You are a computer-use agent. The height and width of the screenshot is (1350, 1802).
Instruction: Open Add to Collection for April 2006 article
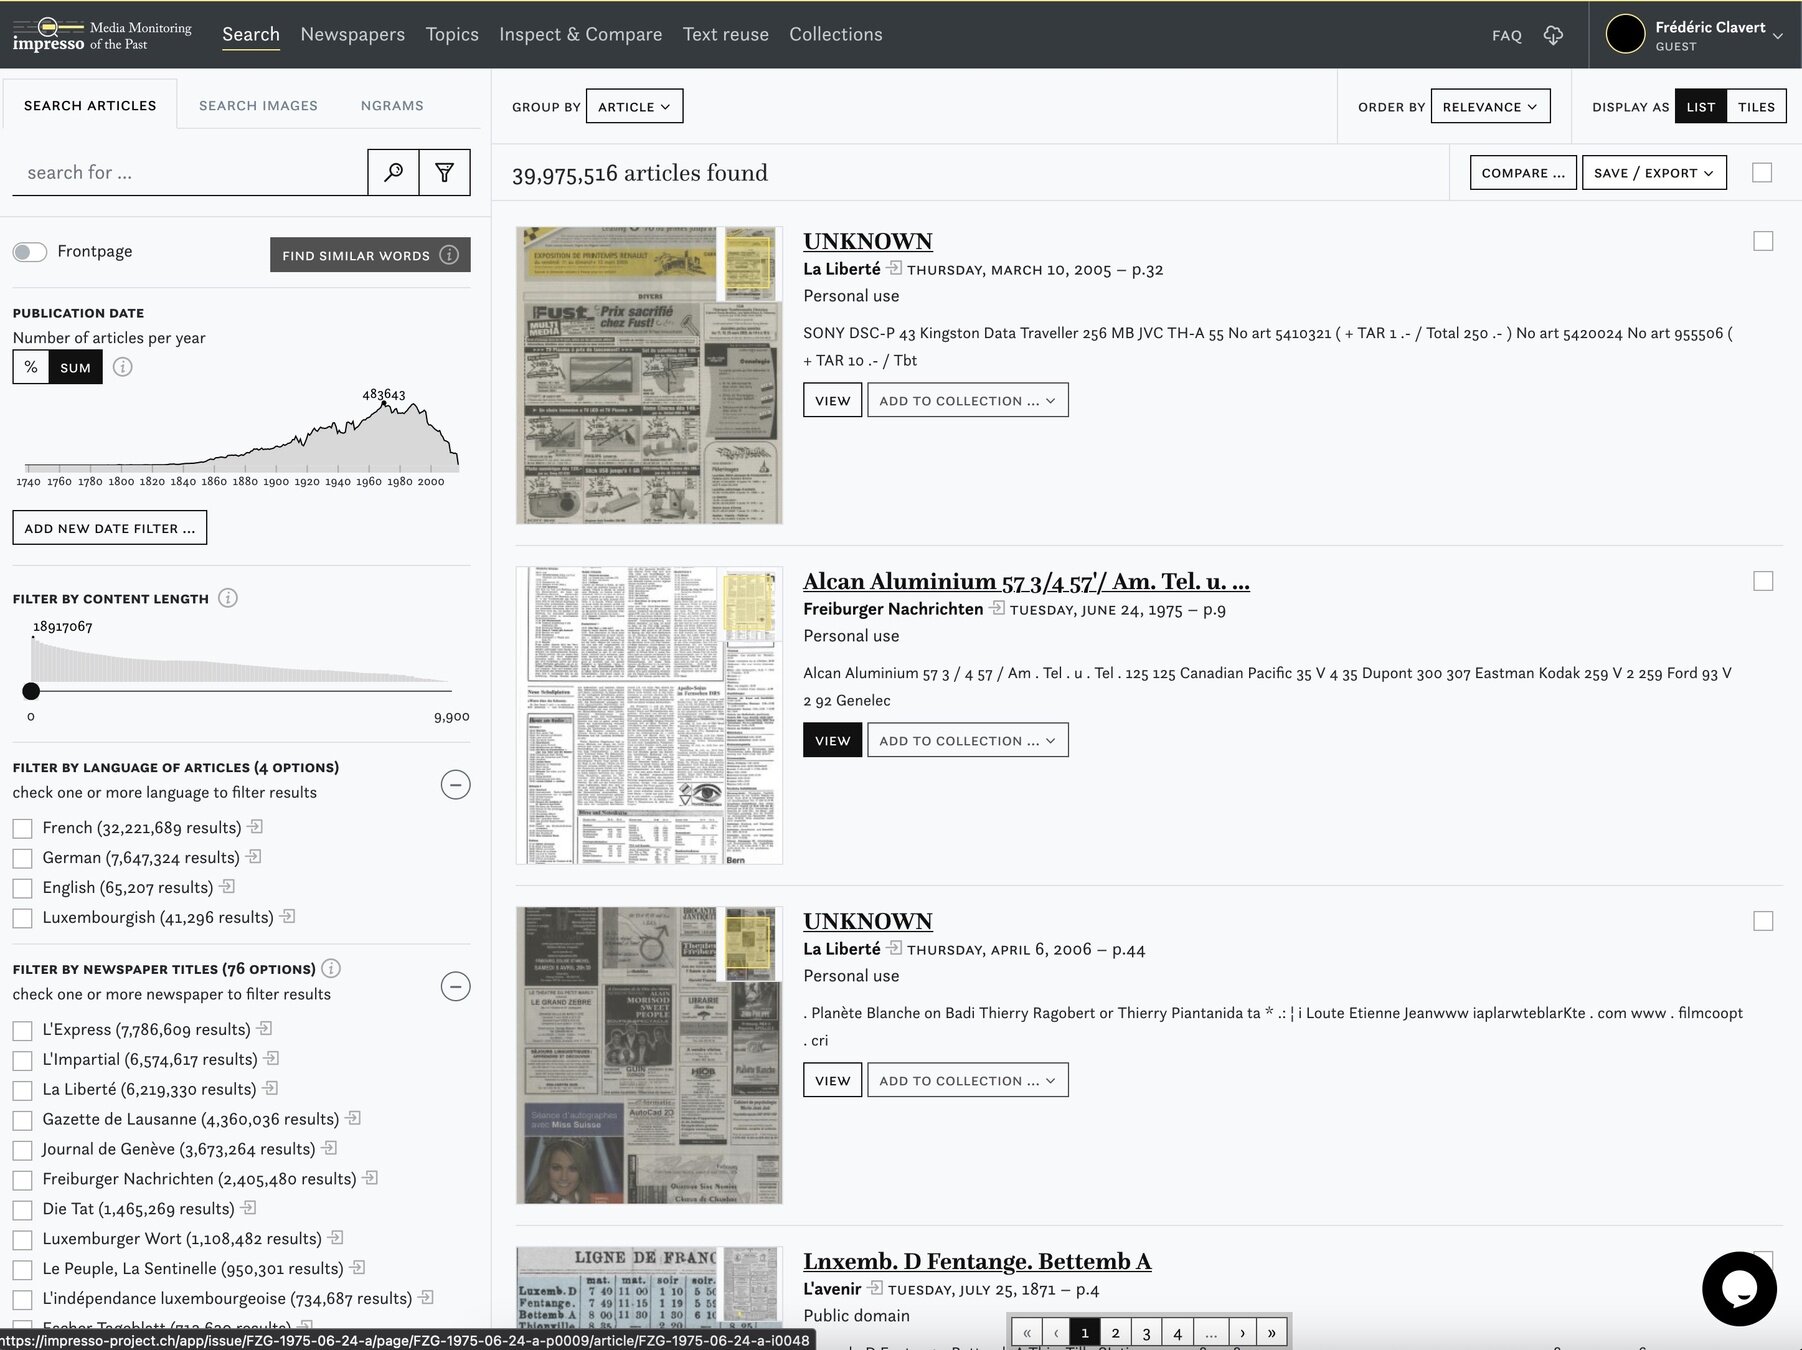[x=967, y=1080]
